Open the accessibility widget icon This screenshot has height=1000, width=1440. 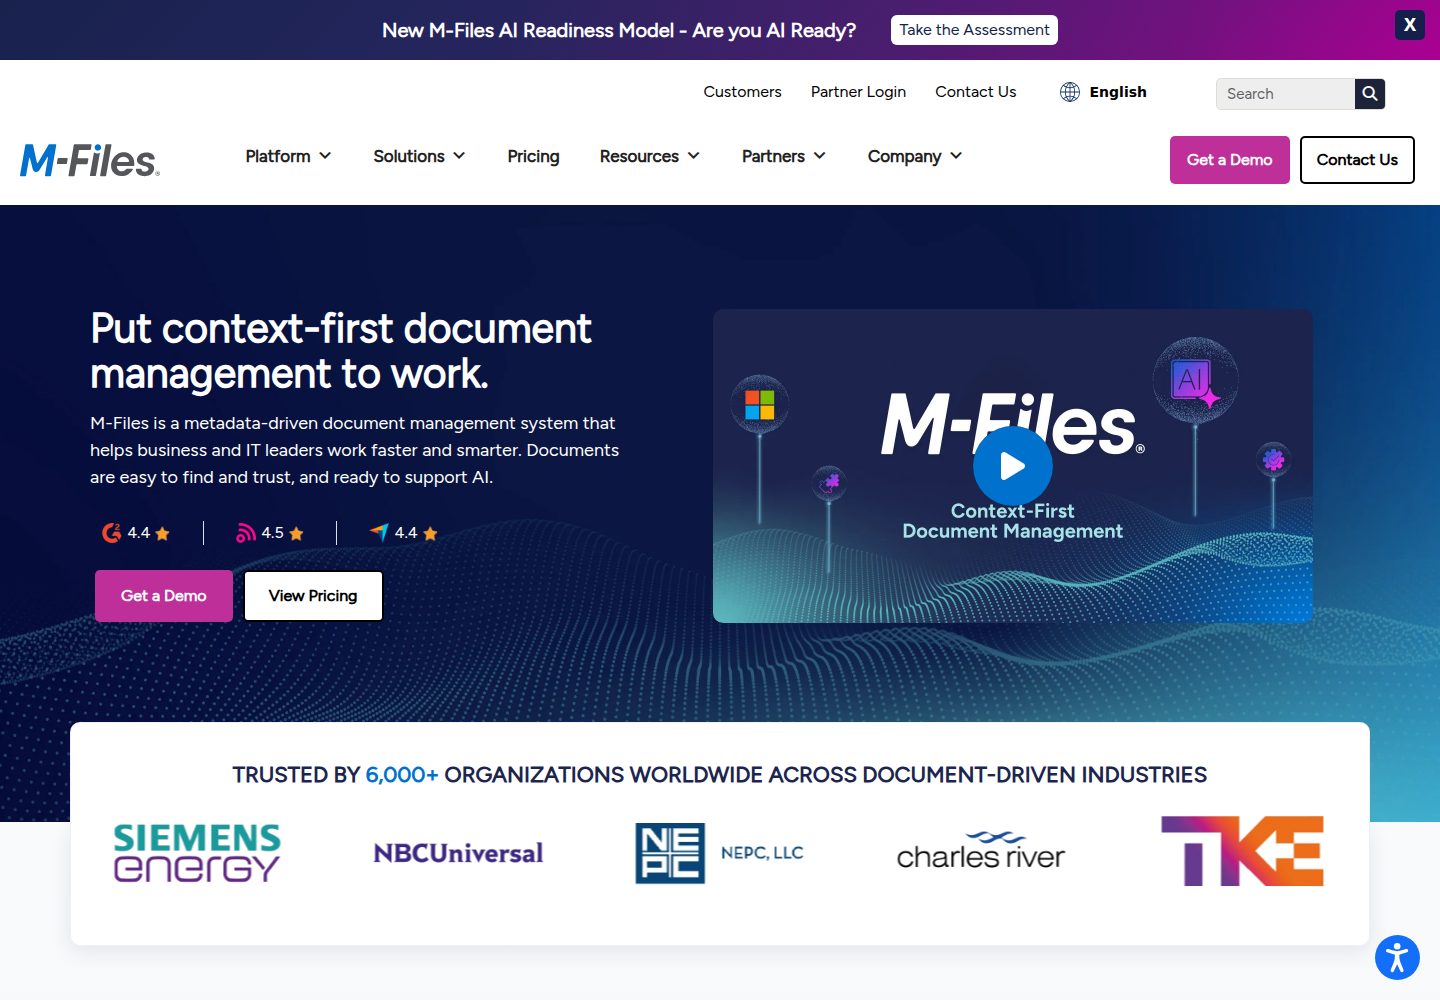pos(1397,957)
